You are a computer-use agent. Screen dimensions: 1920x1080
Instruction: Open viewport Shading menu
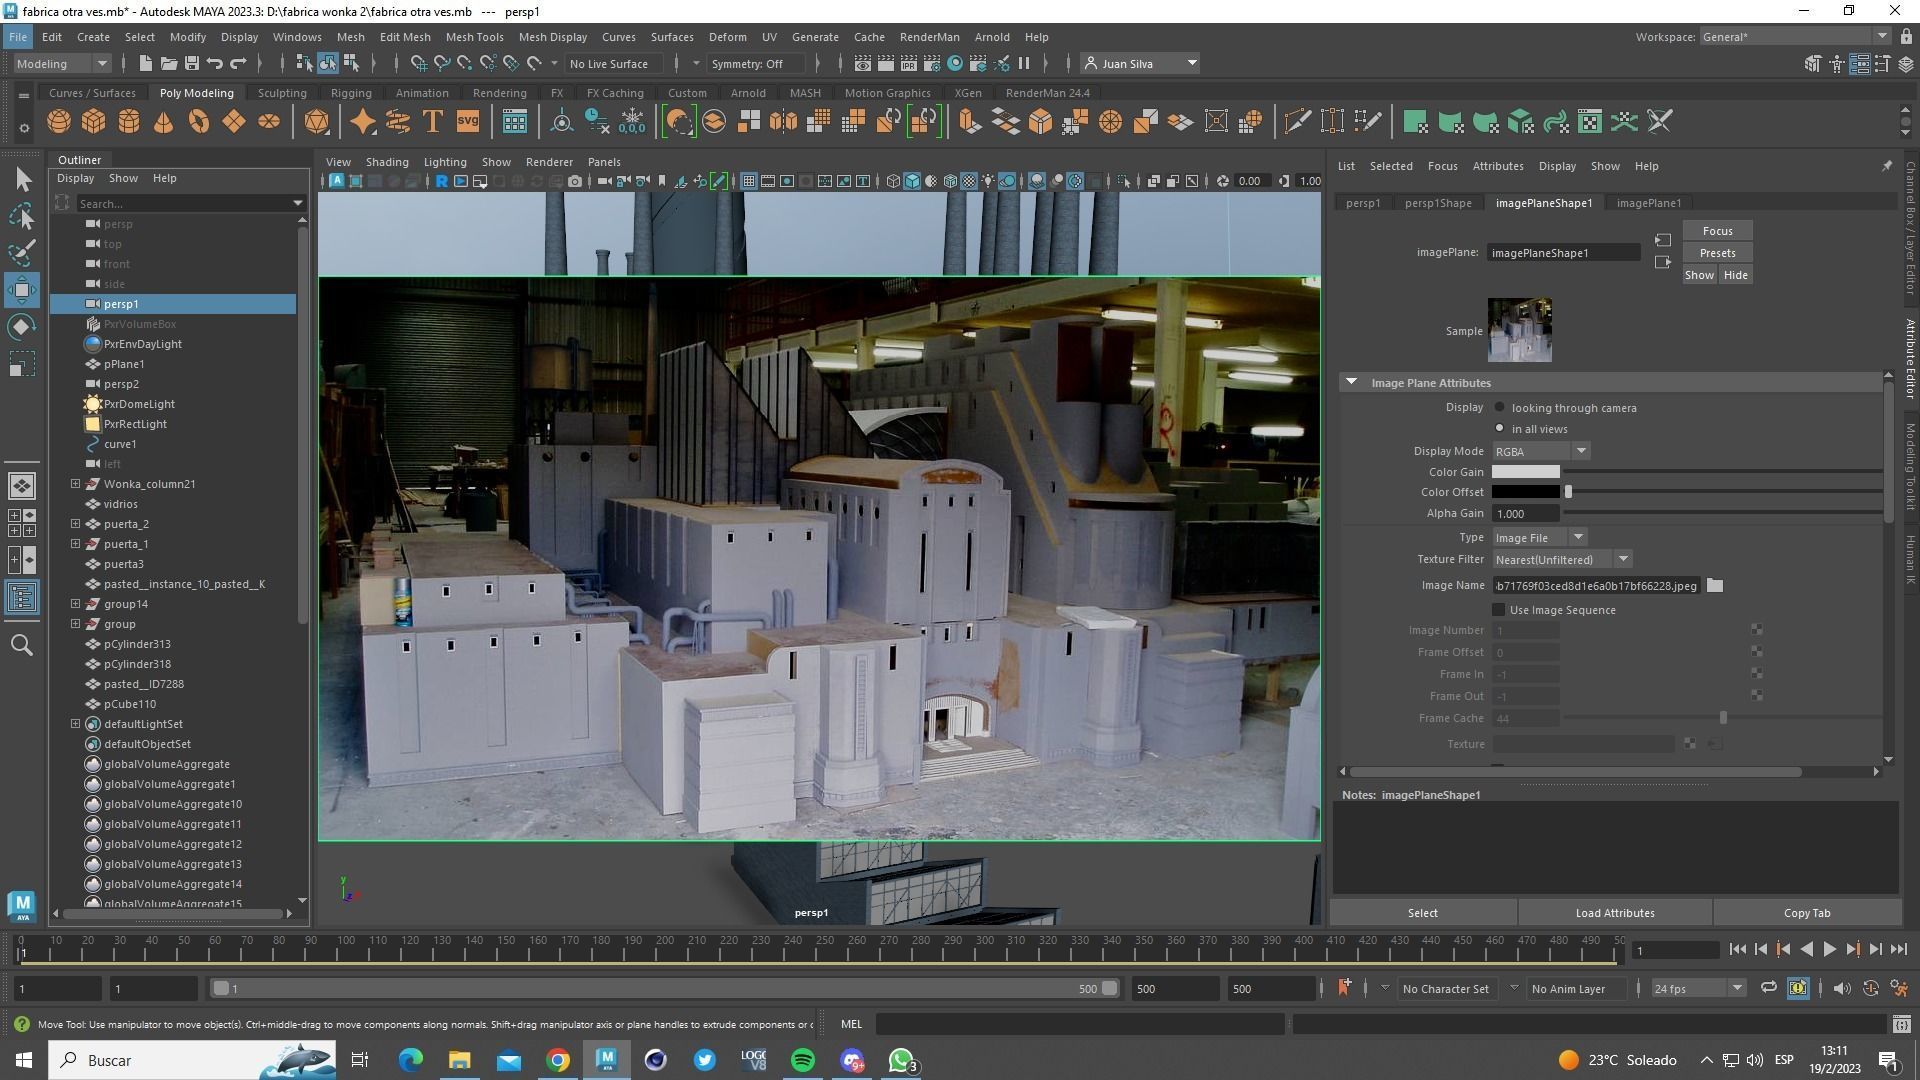coord(387,162)
